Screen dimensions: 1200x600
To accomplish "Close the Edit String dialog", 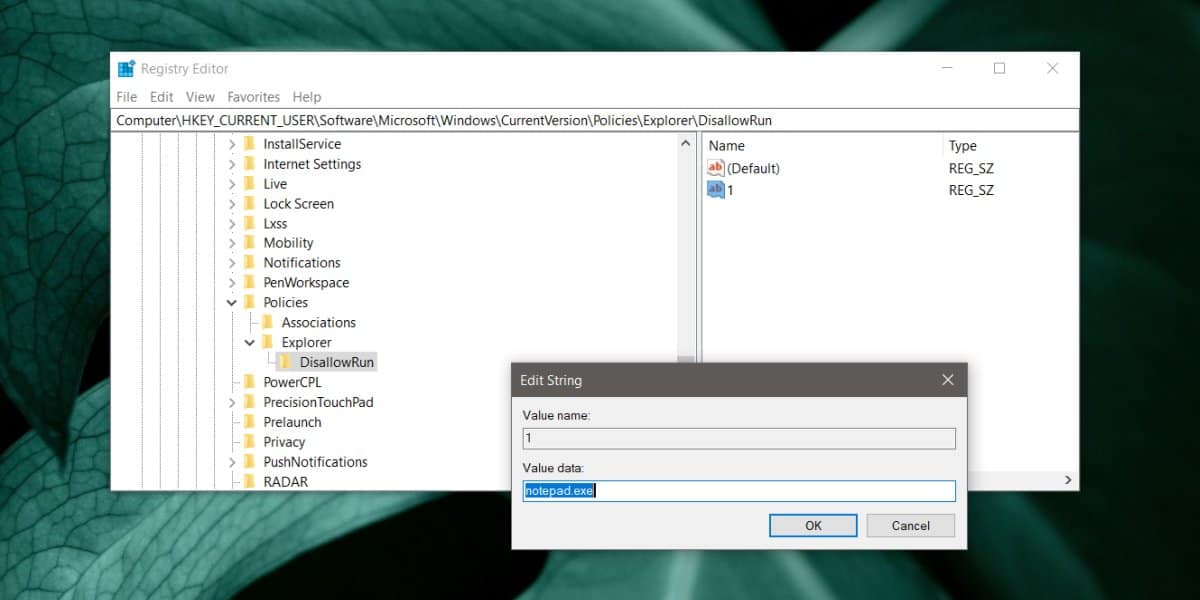I will pos(947,380).
